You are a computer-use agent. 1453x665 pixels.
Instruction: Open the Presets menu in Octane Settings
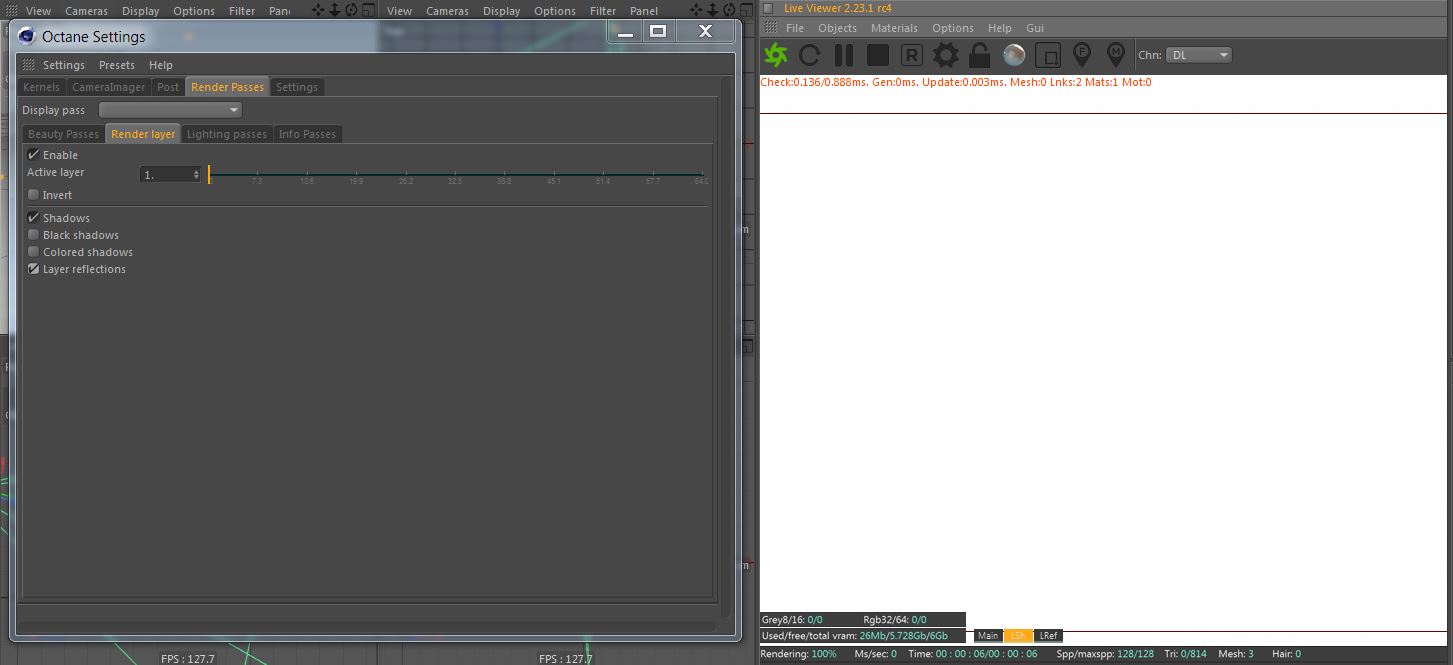pyautogui.click(x=117, y=65)
